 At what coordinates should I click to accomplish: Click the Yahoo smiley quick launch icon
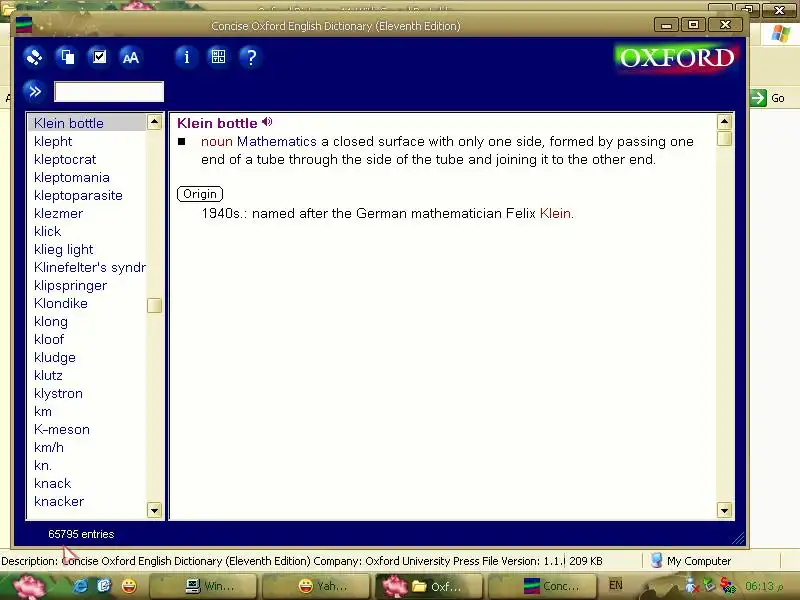coord(129,586)
